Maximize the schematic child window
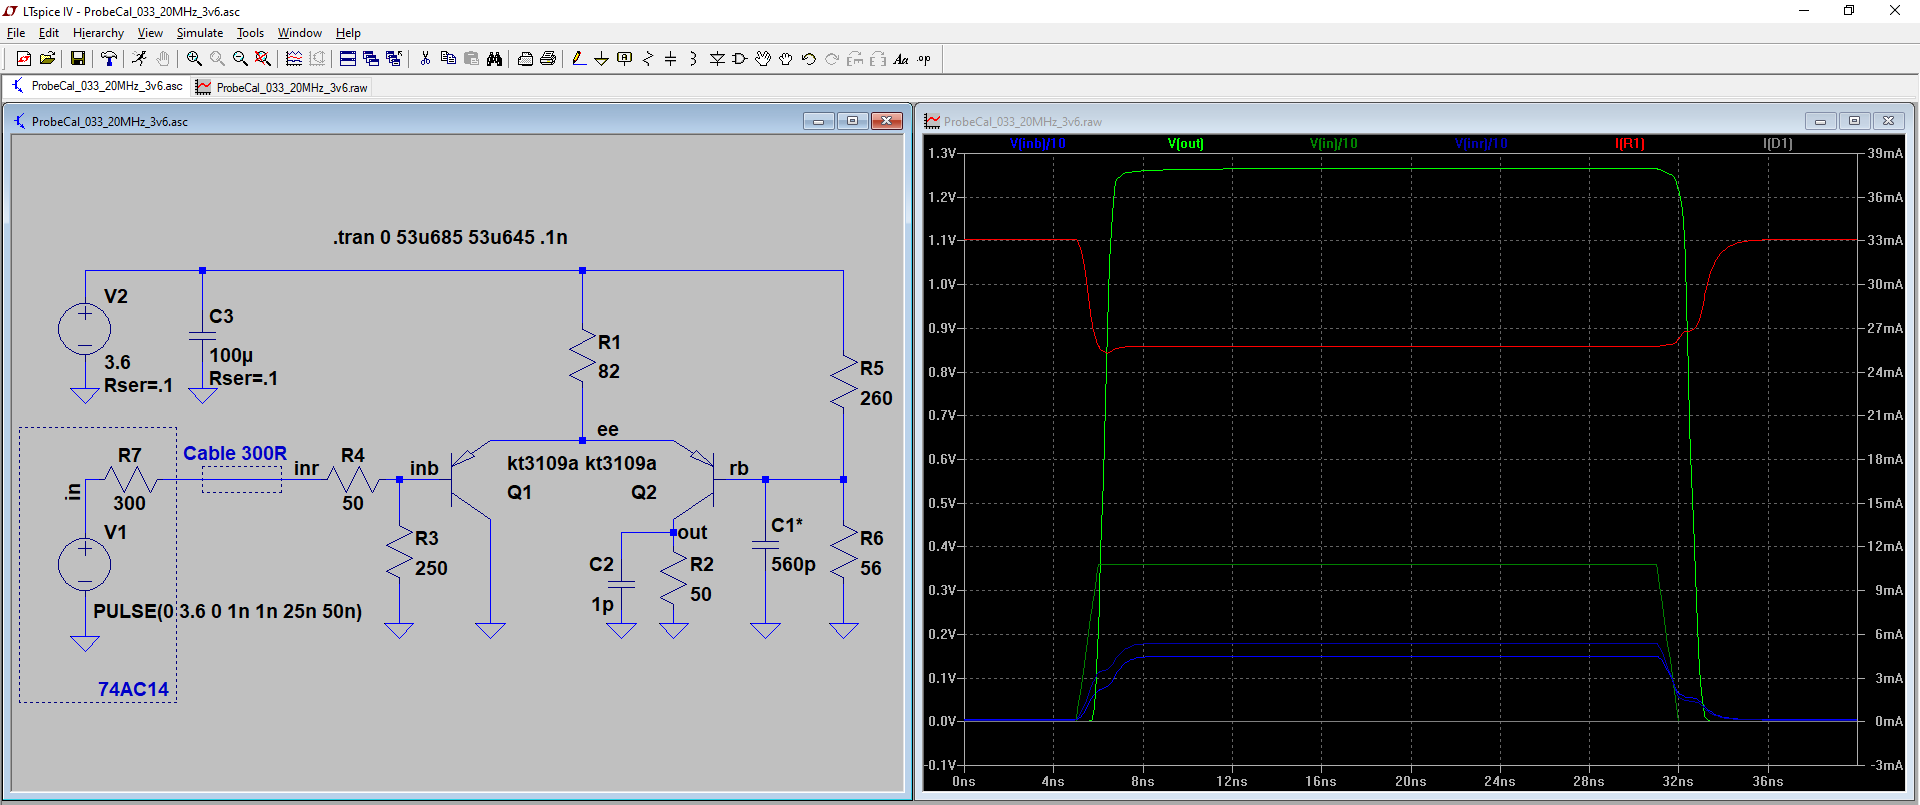The width and height of the screenshot is (1920, 805). click(x=852, y=121)
